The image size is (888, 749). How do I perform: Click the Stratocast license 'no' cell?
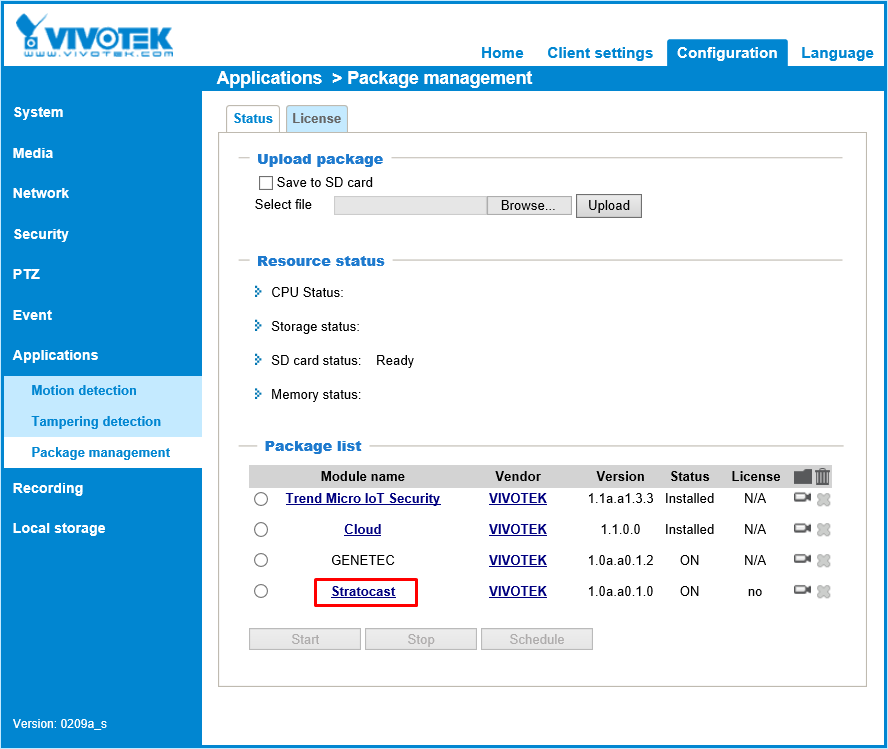(755, 592)
